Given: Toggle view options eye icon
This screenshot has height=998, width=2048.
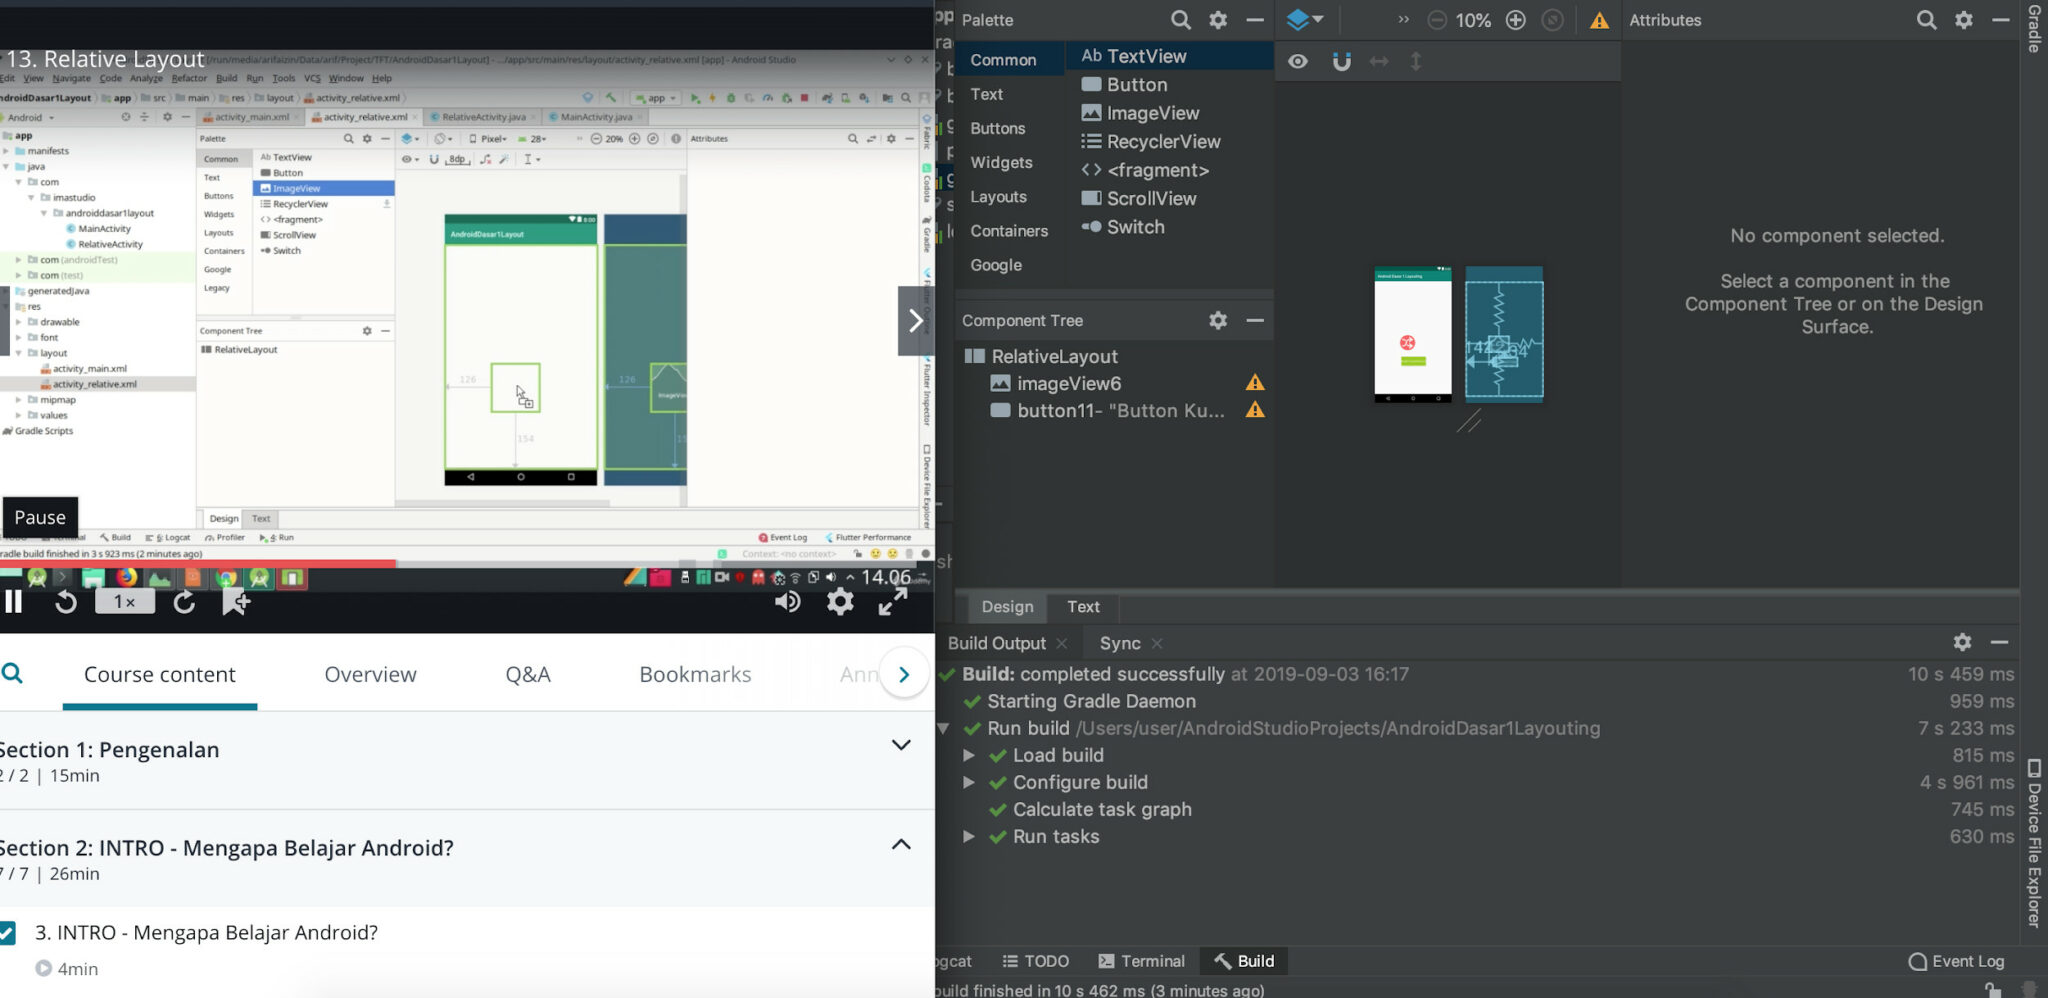Looking at the screenshot, I should pyautogui.click(x=1298, y=61).
